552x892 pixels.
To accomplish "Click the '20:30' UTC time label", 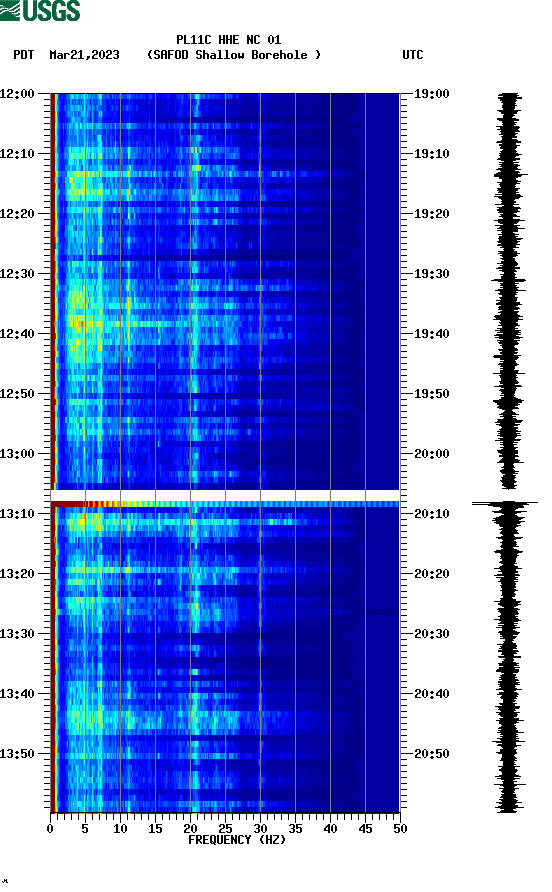I will 431,634.
